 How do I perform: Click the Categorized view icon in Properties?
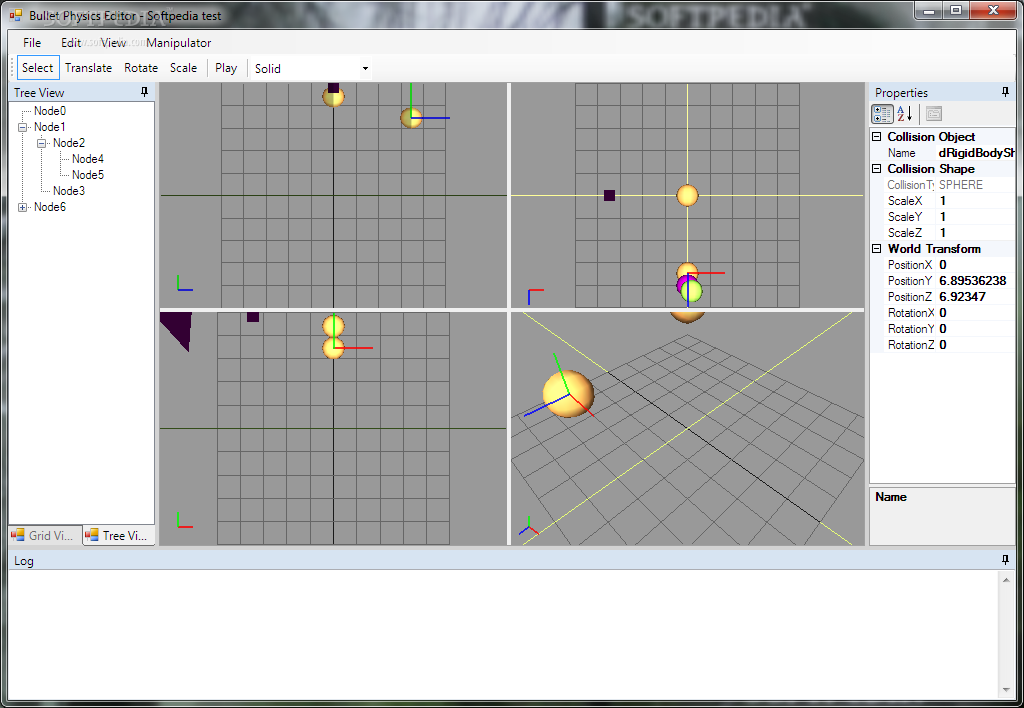882,114
